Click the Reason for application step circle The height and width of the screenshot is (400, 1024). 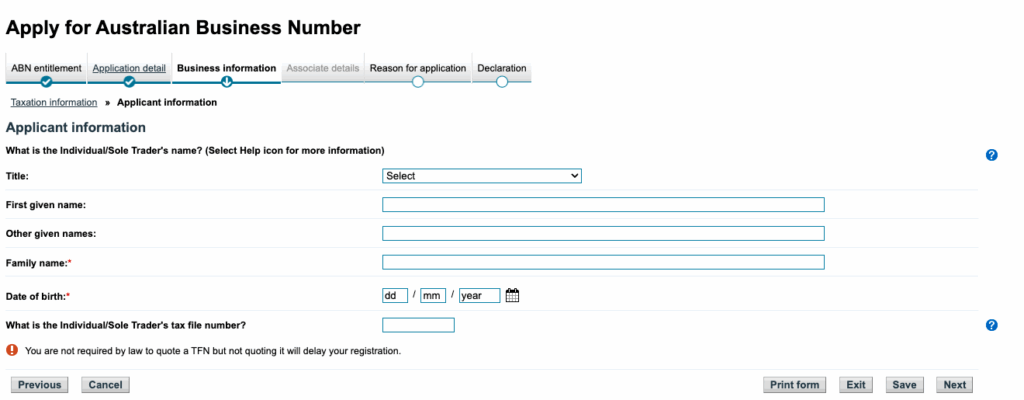[418, 82]
